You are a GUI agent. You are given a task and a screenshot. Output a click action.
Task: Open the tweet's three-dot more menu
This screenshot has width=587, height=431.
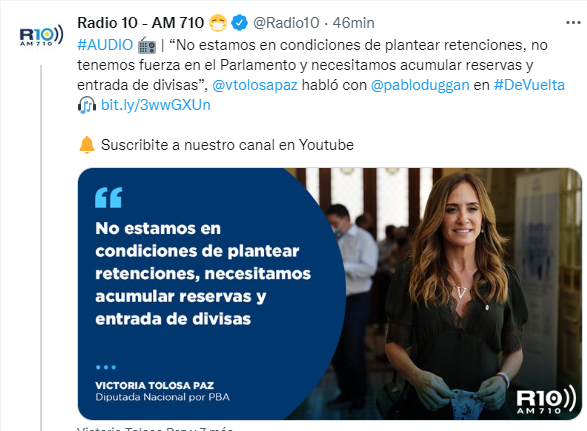point(573,23)
